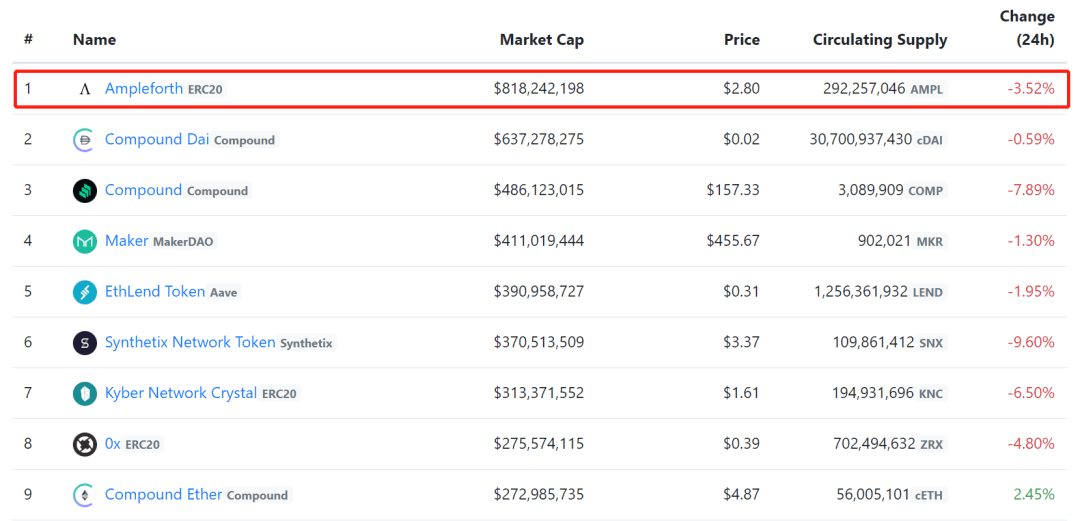
Task: Click market cap value $370,513,509
Action: click(x=539, y=343)
